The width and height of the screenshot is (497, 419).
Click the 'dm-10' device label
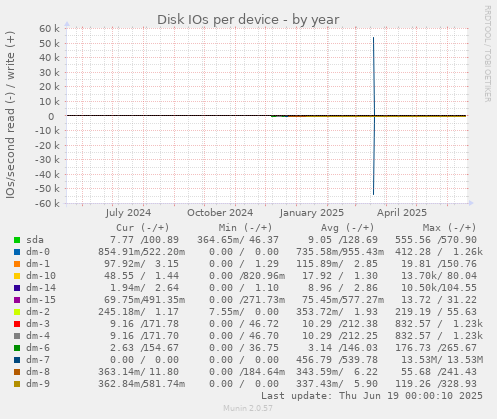41,276
